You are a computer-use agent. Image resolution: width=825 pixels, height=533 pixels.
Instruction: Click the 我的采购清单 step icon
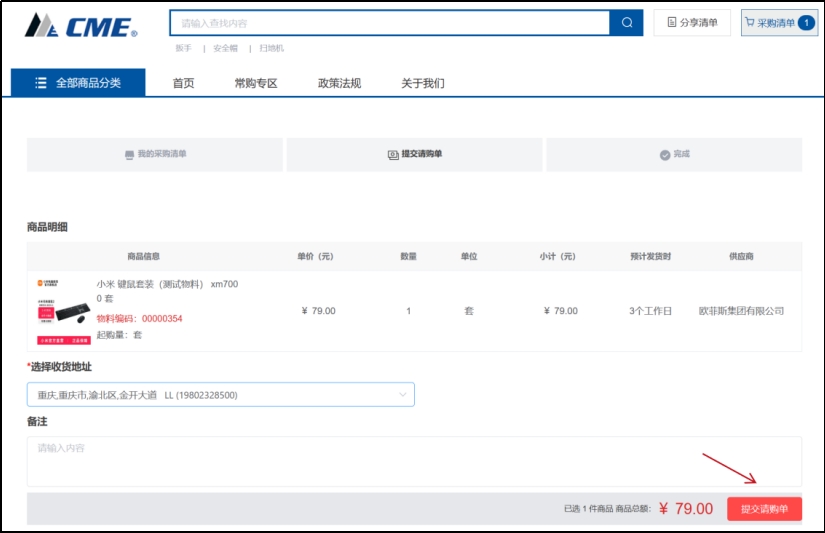coord(129,155)
